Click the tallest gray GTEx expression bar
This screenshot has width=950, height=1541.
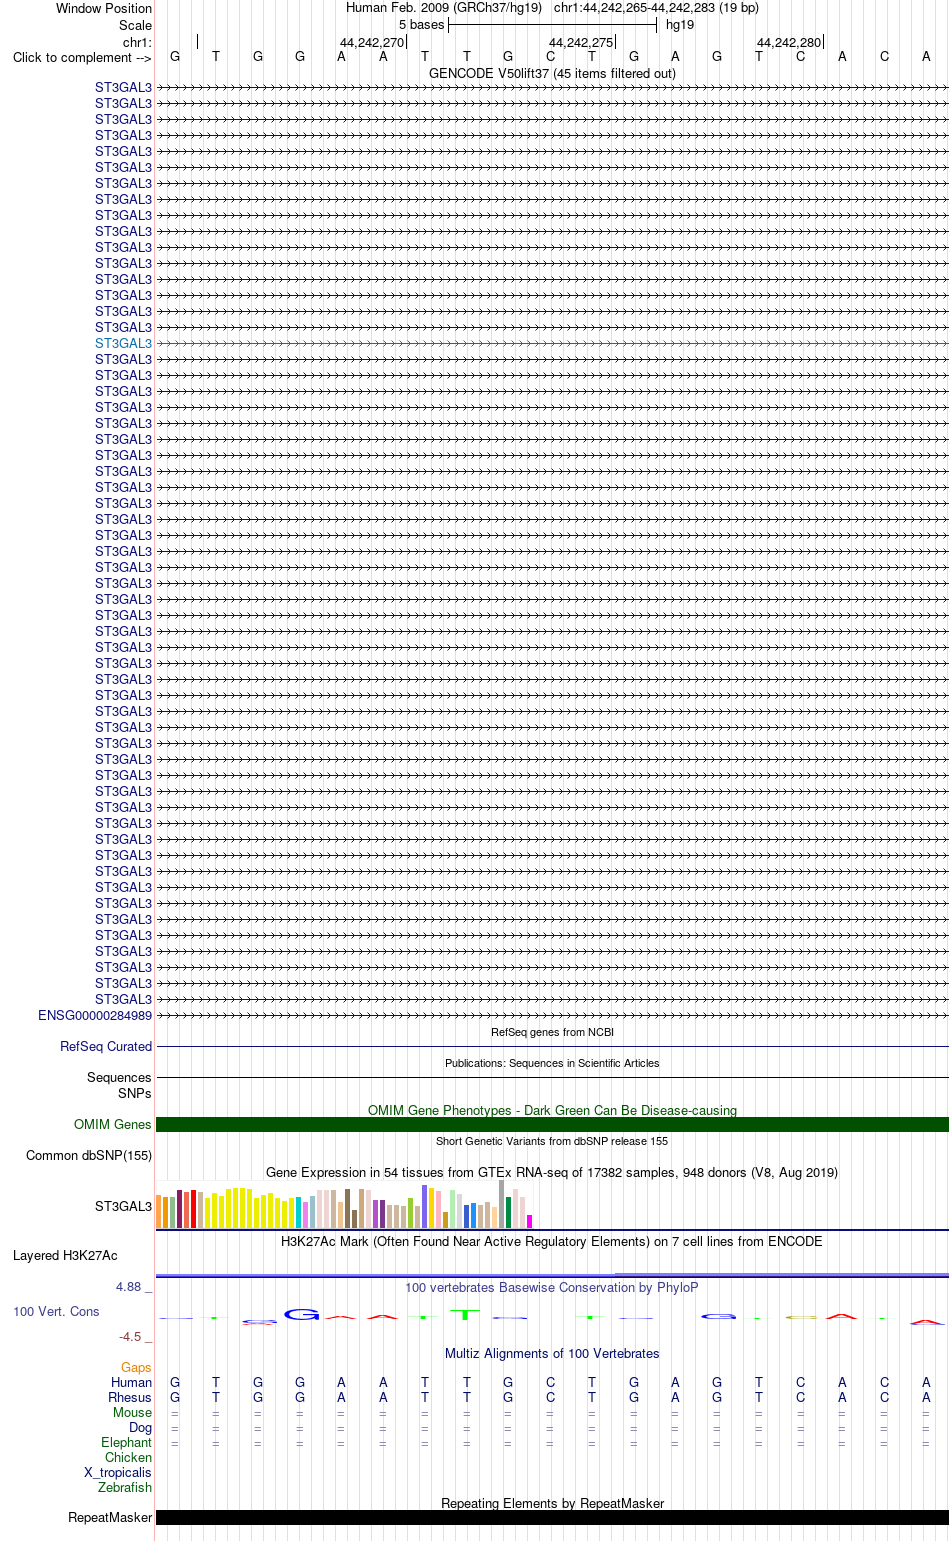point(502,1204)
